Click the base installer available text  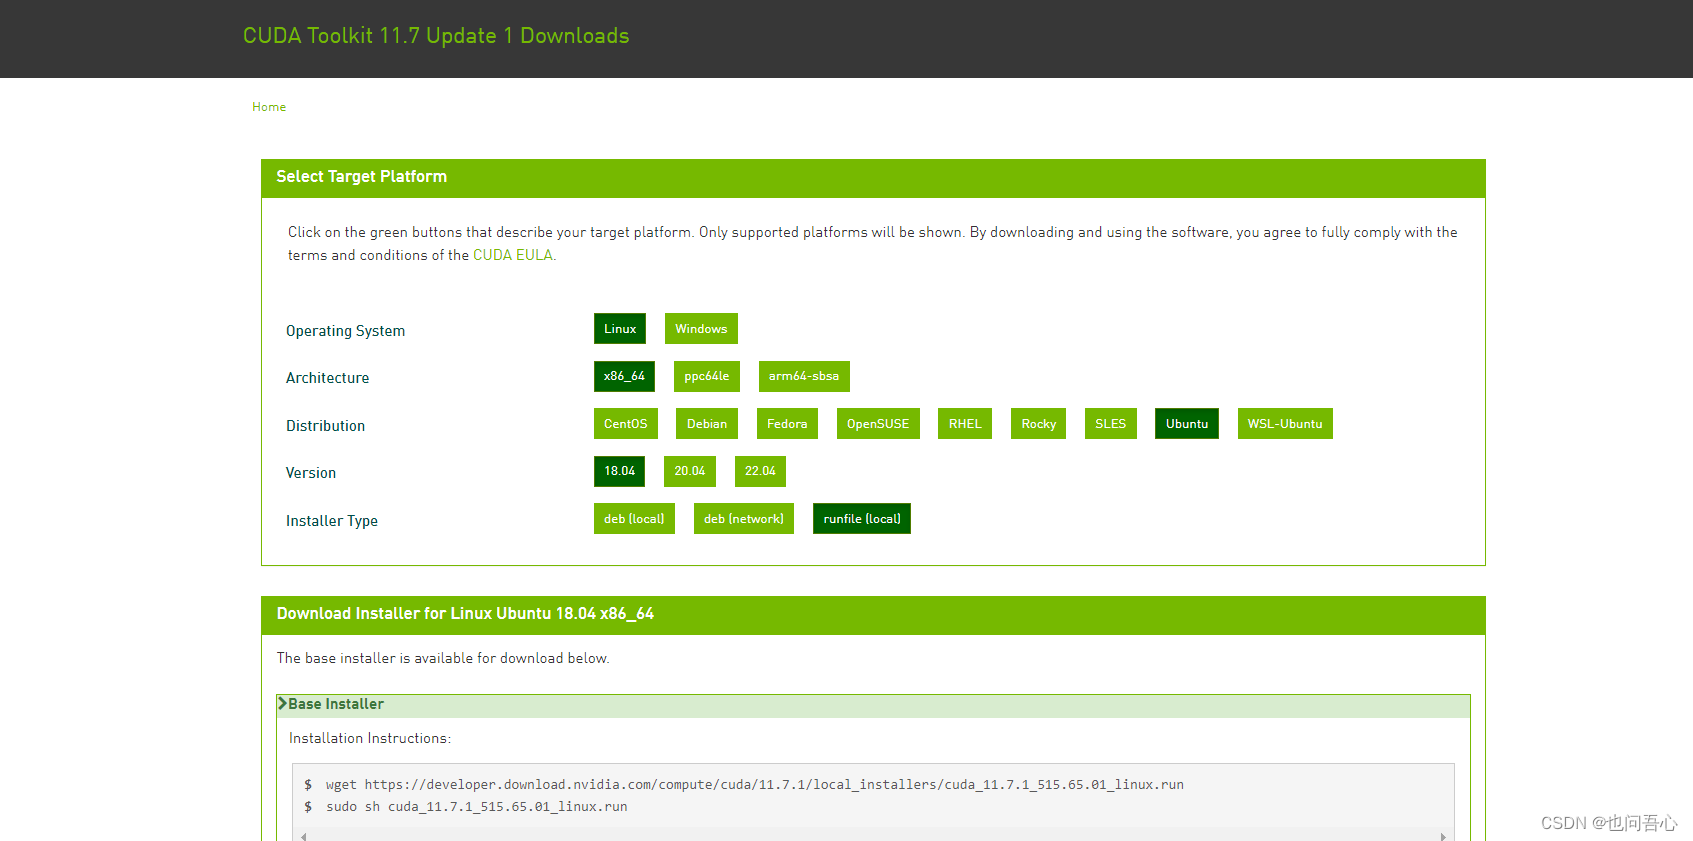[443, 658]
